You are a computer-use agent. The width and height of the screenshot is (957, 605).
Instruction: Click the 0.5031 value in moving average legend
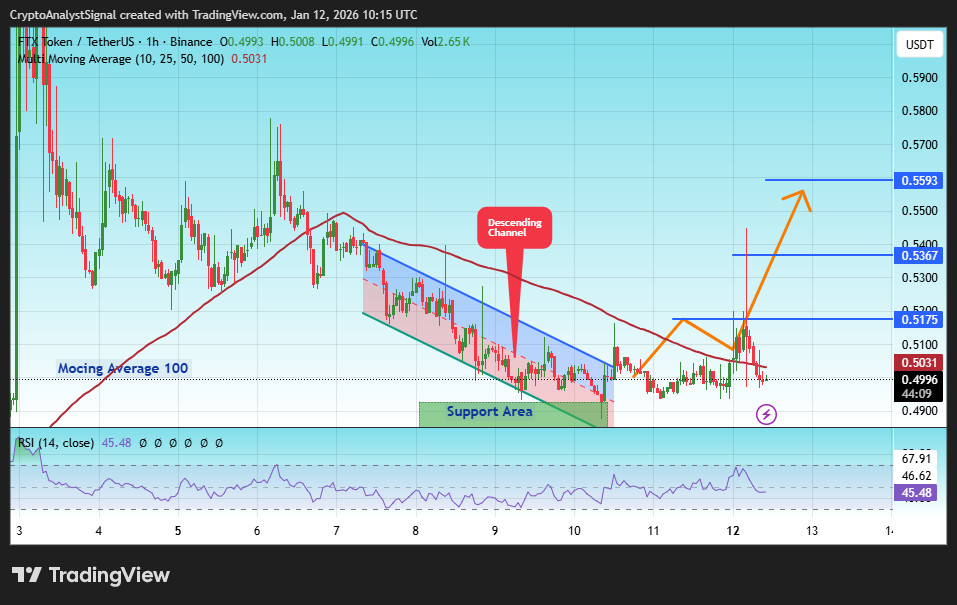click(x=249, y=59)
